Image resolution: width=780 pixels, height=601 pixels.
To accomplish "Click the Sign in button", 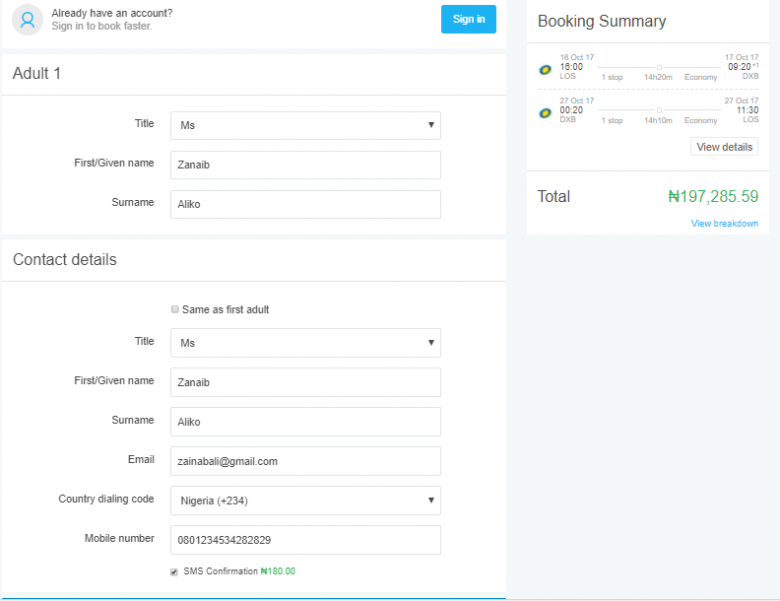I will pyautogui.click(x=468, y=19).
